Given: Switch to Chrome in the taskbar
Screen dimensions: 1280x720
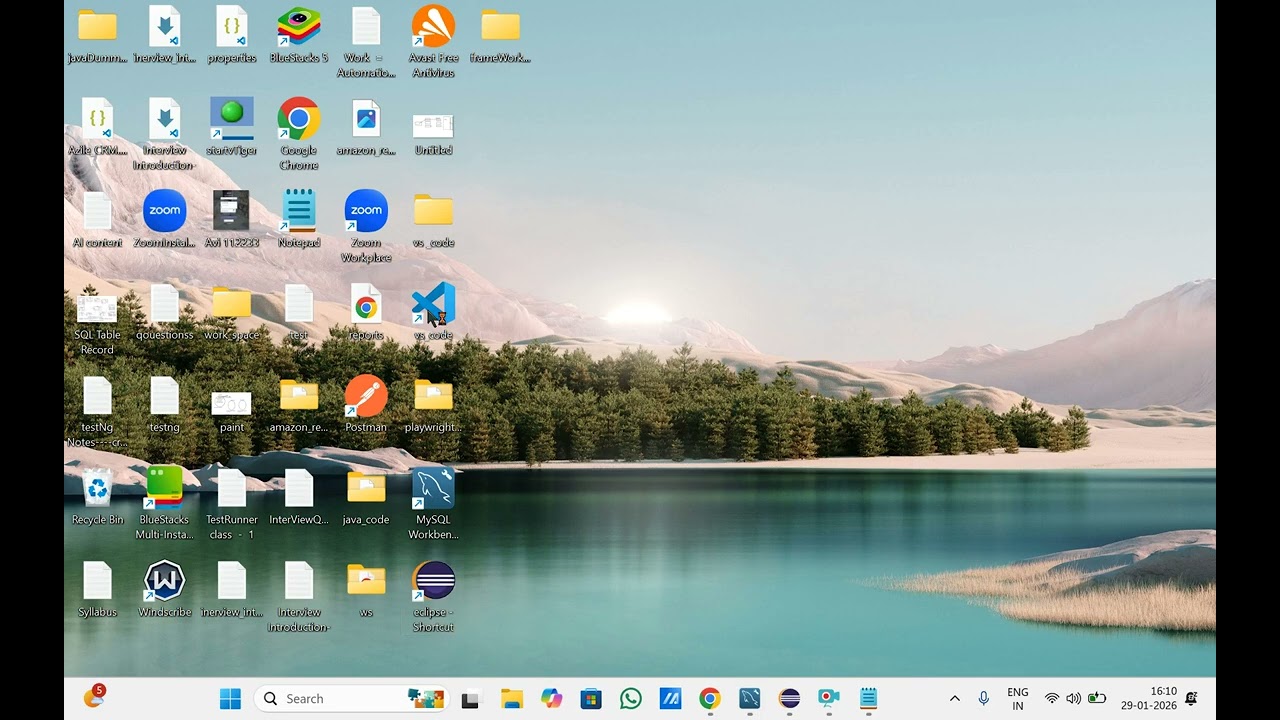Looking at the screenshot, I should coord(710,699).
